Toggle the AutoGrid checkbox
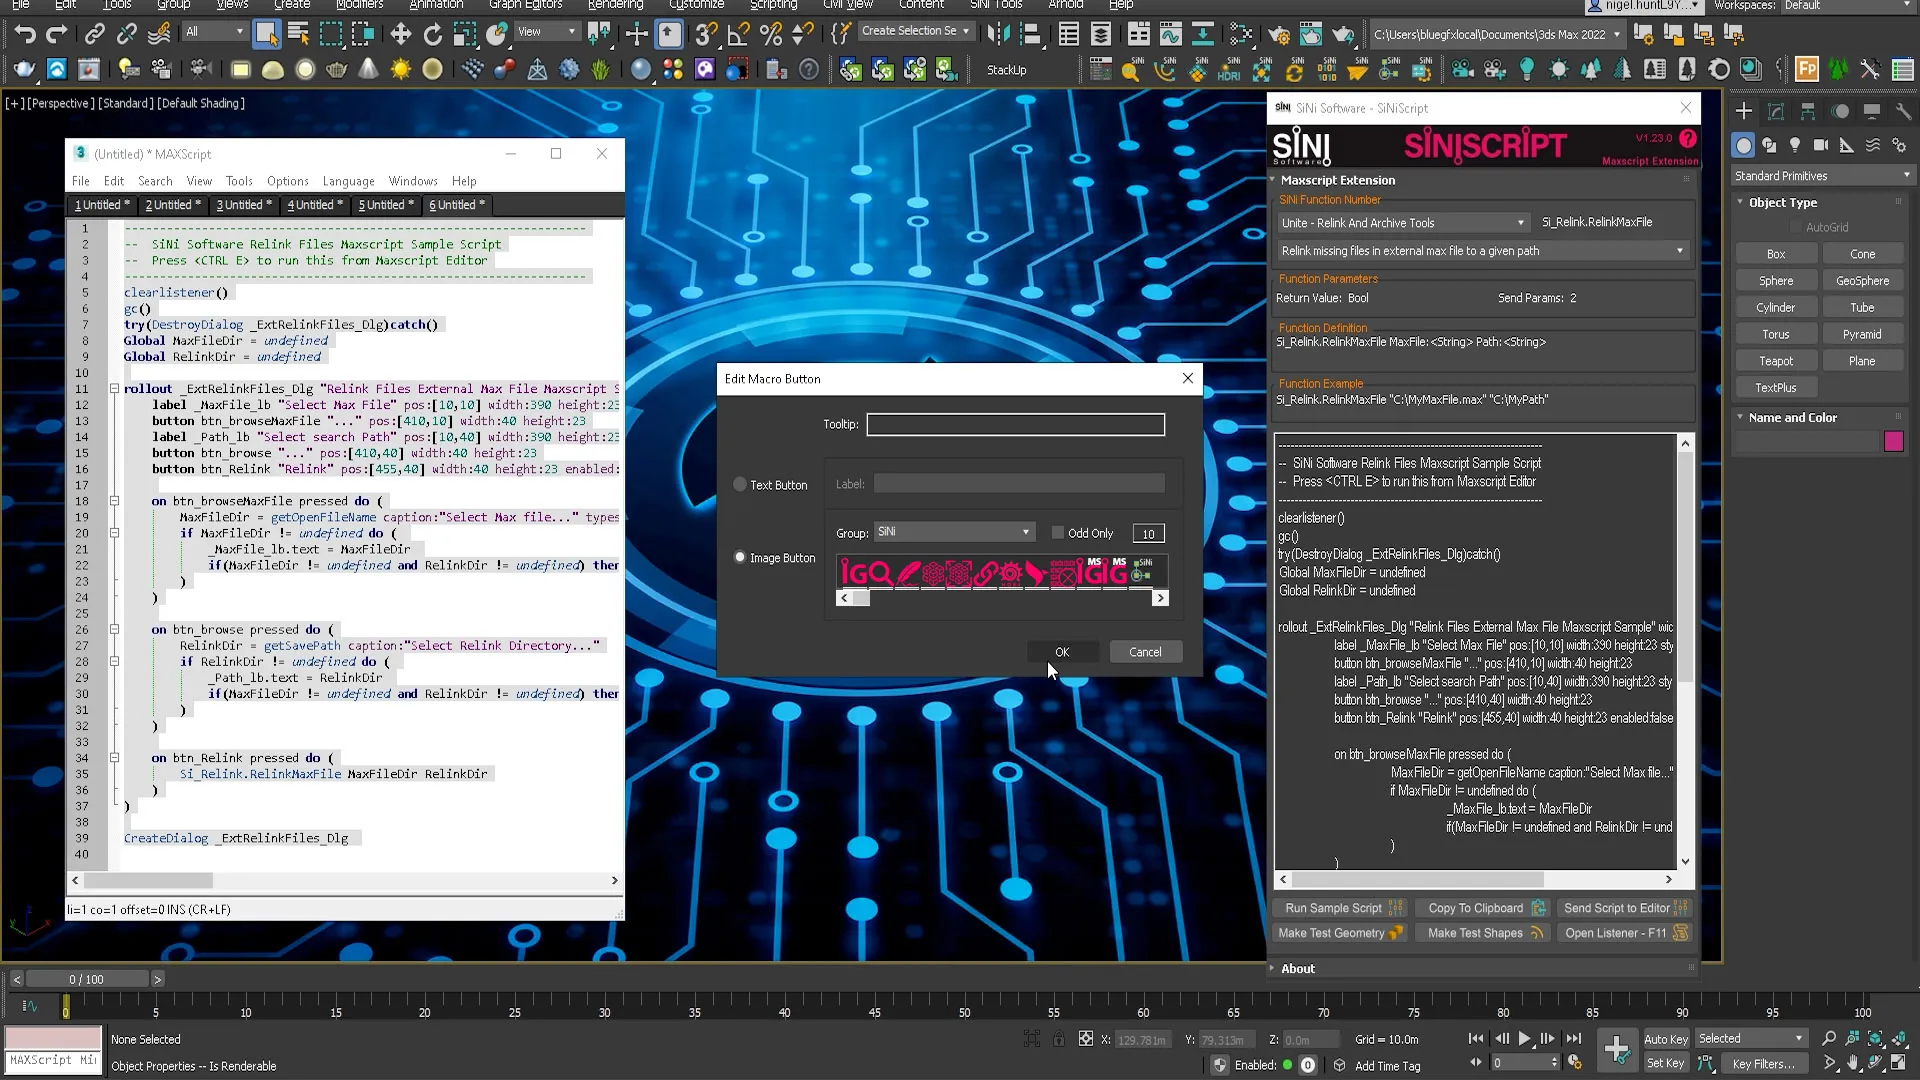Viewport: 1920px width, 1080px height. pos(1795,227)
